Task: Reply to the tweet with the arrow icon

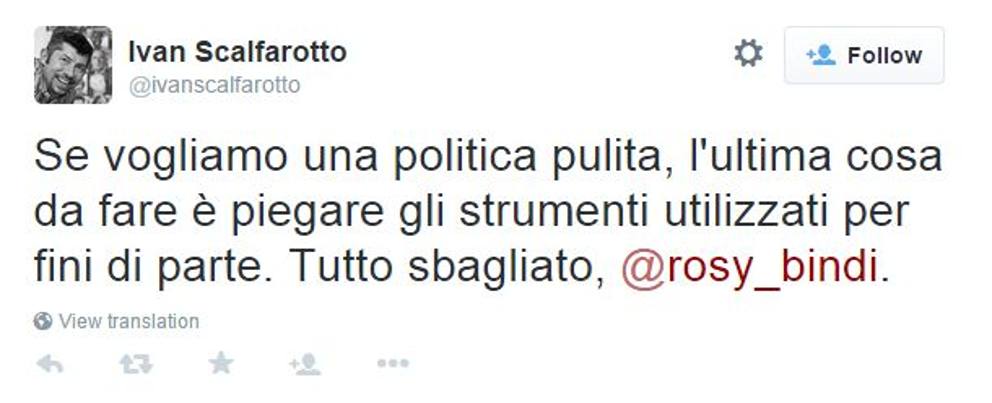Action: pyautogui.click(x=49, y=364)
